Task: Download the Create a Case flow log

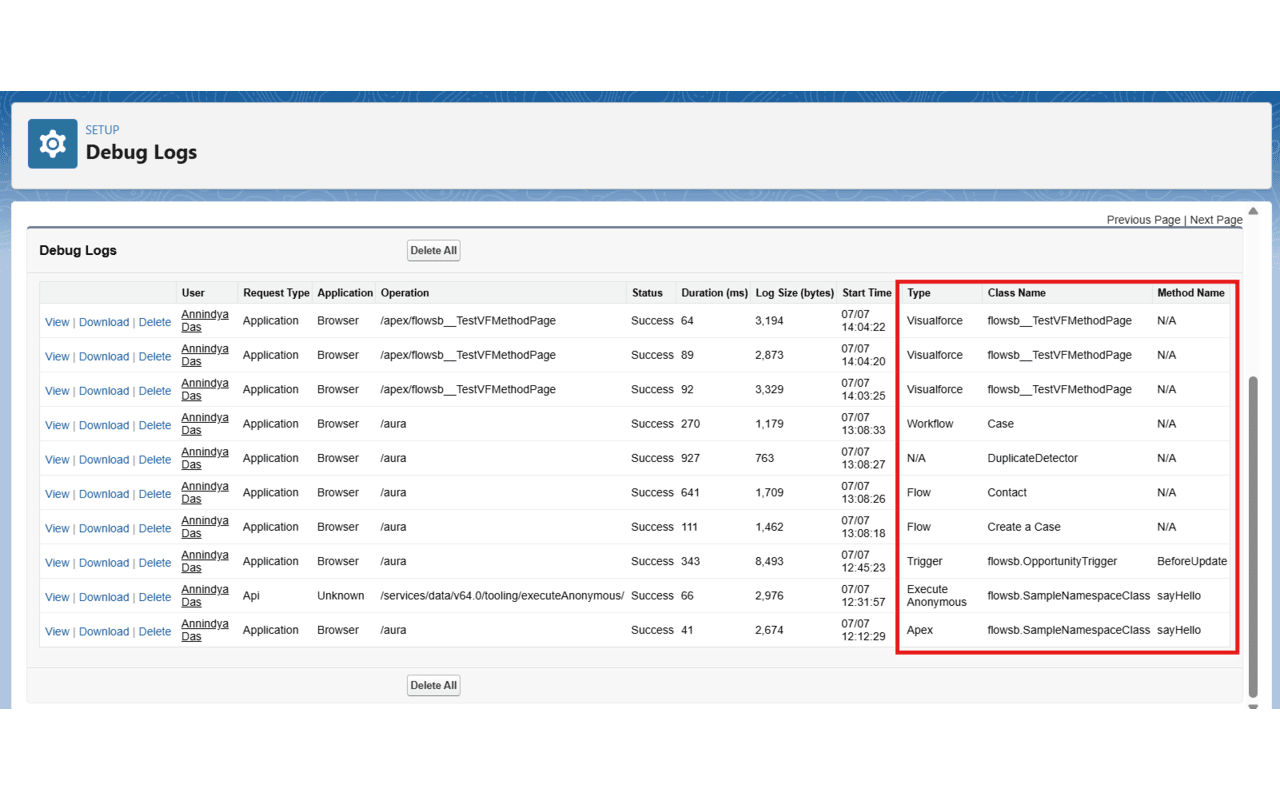Action: (104, 528)
